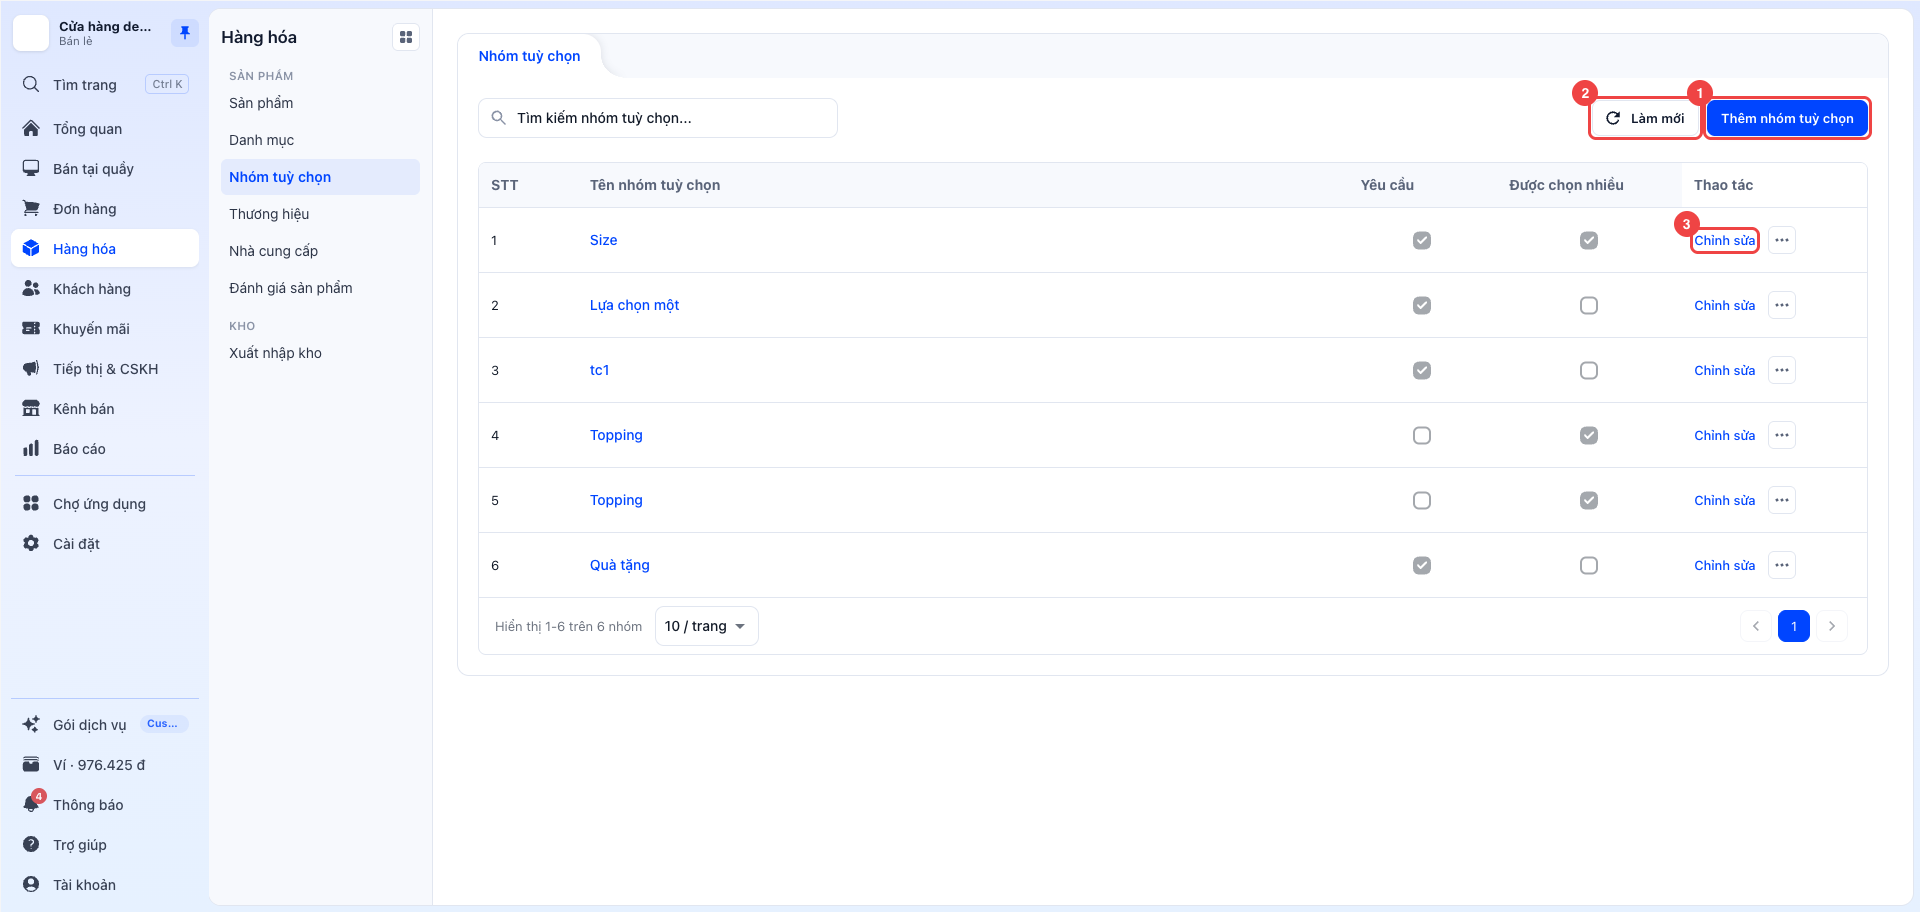Open the 10 / trang page size dropdown

[x=706, y=626]
